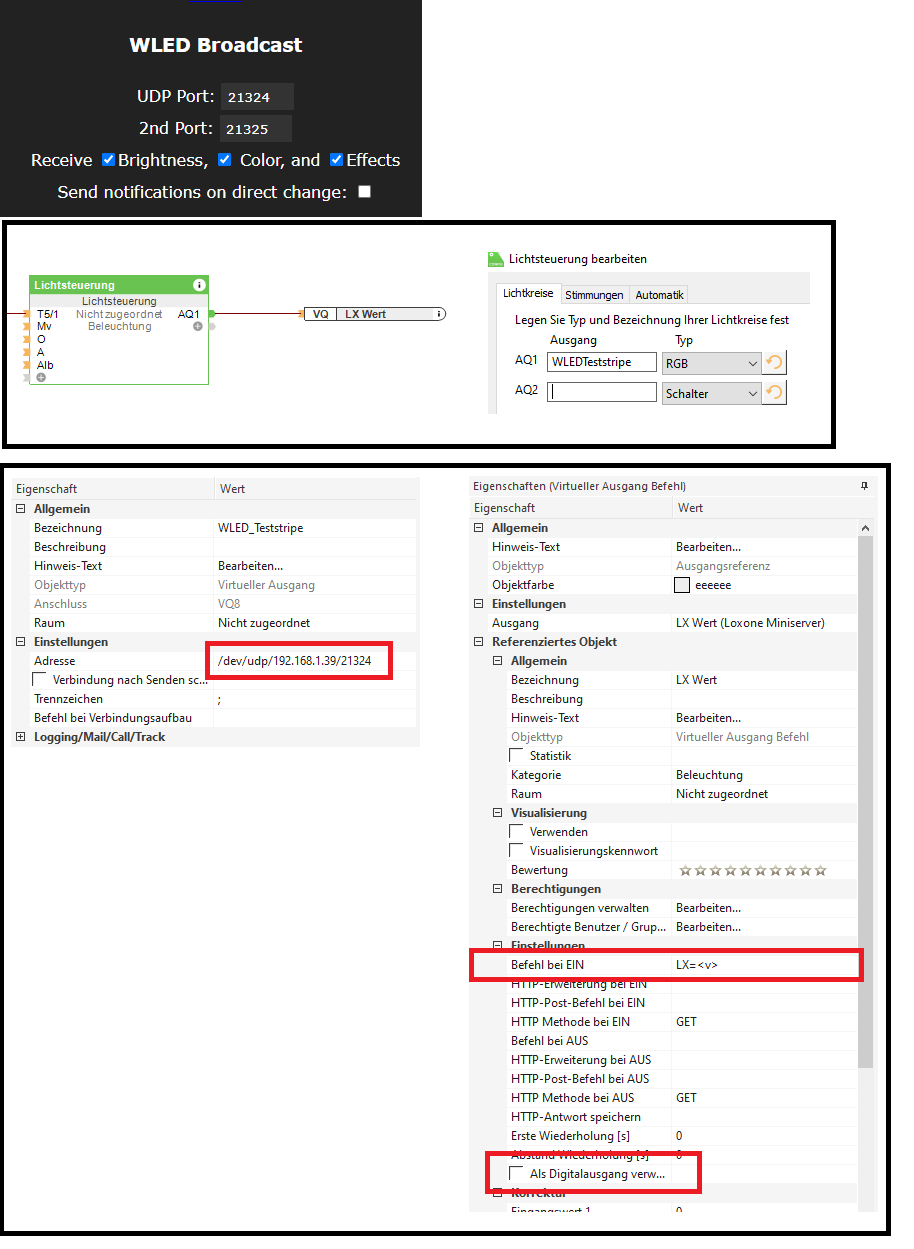Click the info icon on LX Wert block
This screenshot has height=1249, width=914.
(x=438, y=314)
